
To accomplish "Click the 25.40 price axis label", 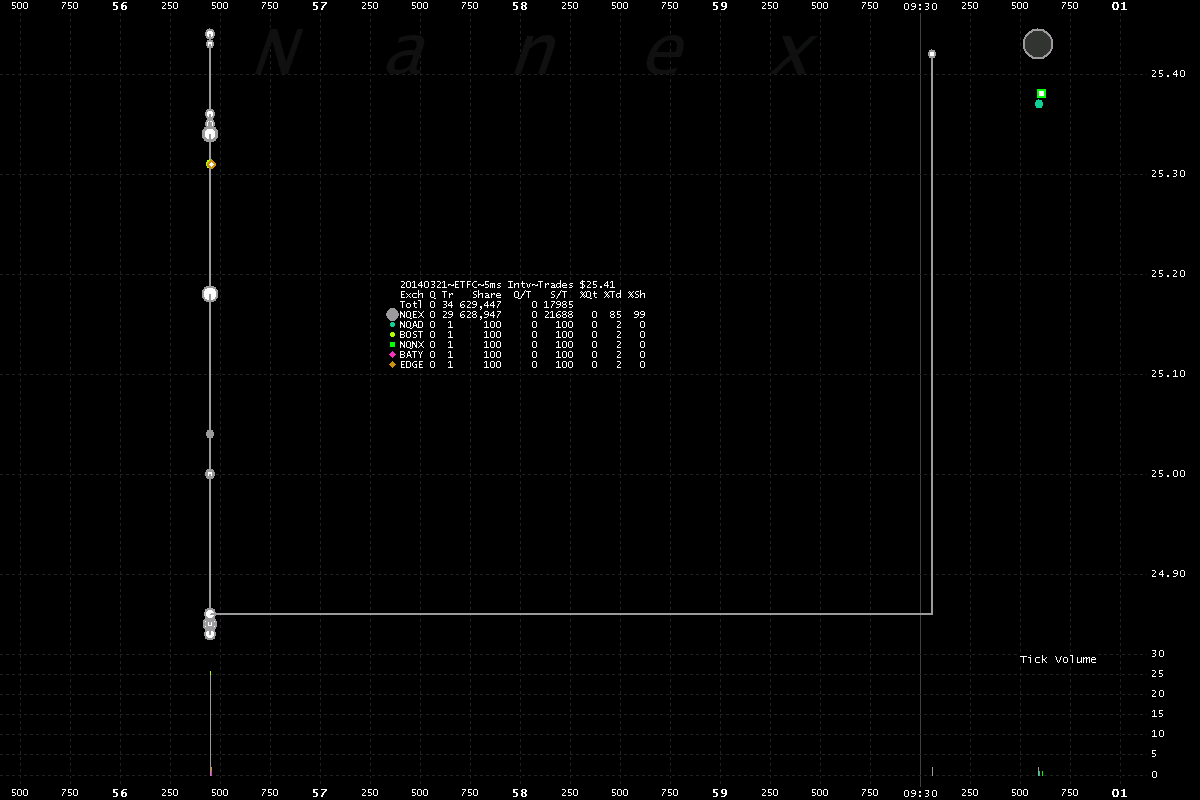I will [x=1168, y=74].
